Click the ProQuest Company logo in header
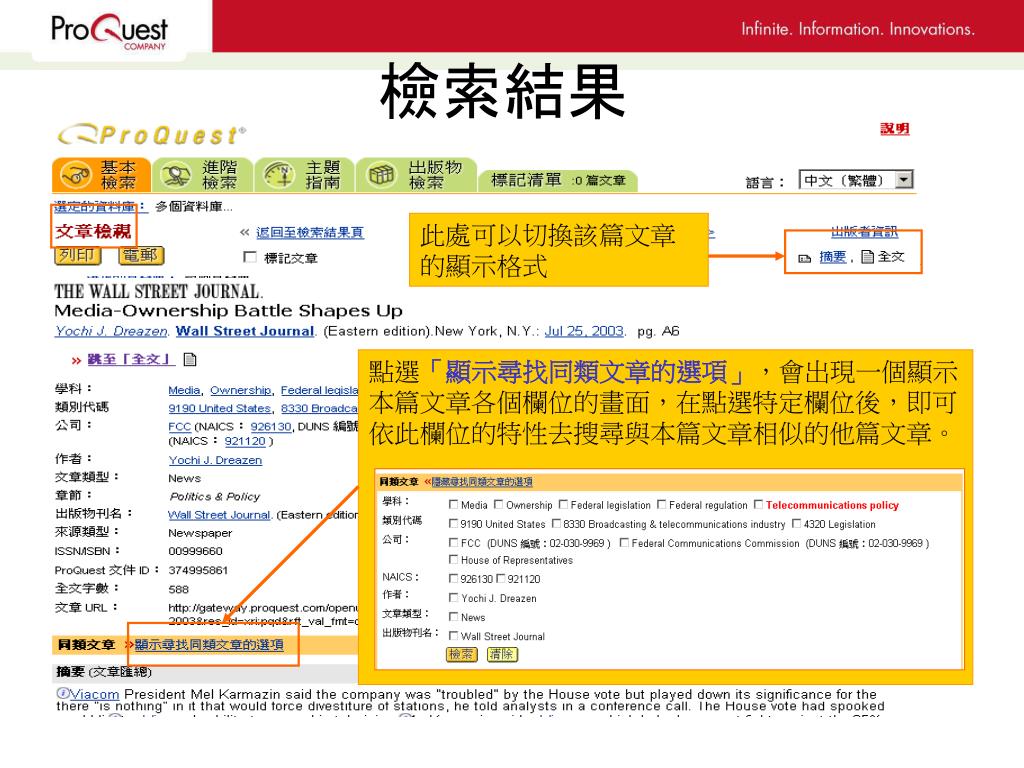Viewport: 1024px width, 768px height. point(109,31)
